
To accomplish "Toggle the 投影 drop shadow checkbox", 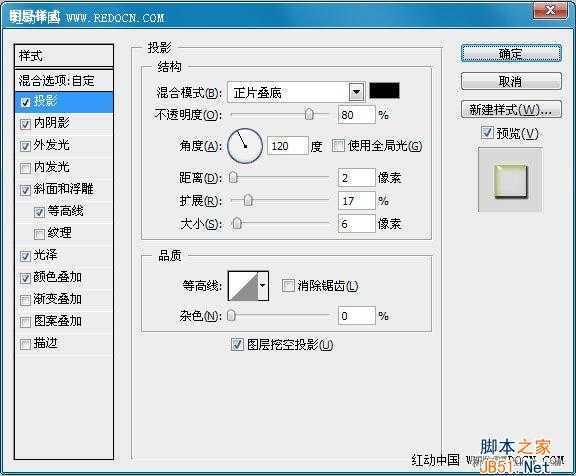I will click(25, 102).
